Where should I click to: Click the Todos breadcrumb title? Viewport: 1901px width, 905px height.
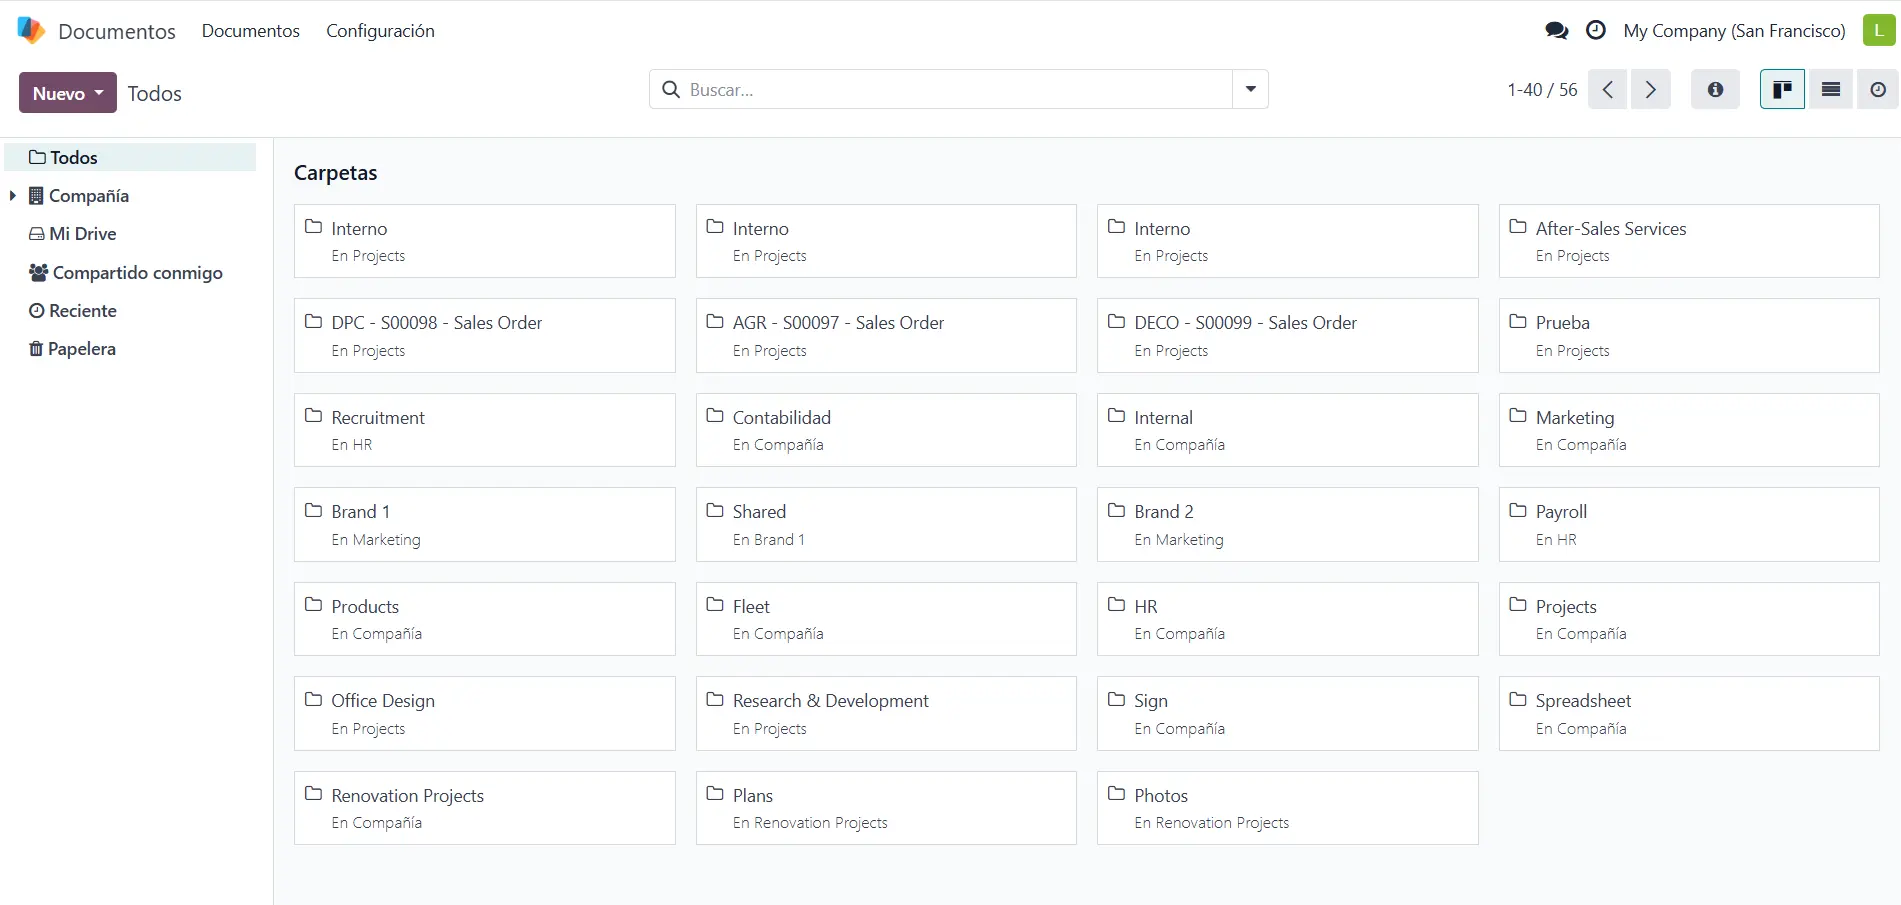tap(155, 94)
